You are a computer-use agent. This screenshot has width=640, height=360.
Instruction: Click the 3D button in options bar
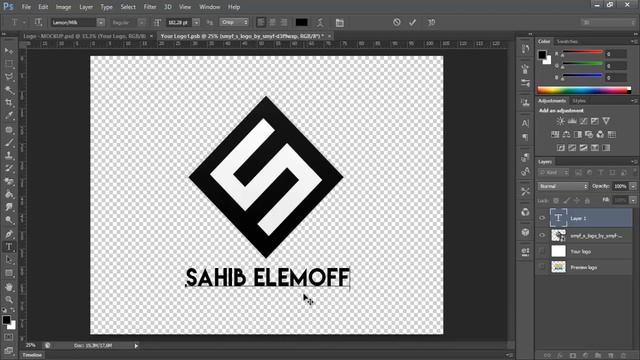pyautogui.click(x=431, y=22)
